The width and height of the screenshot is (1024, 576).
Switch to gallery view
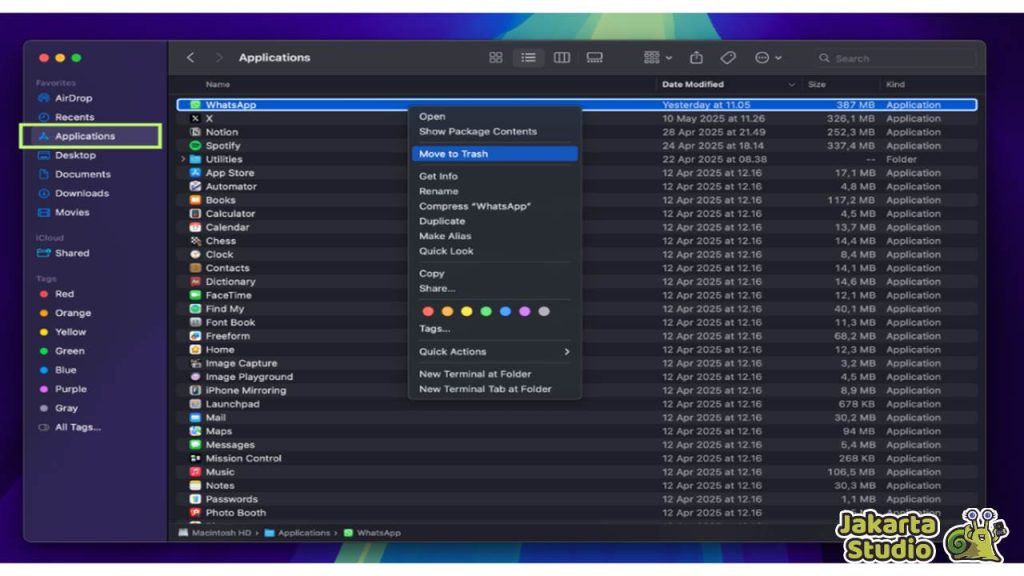[594, 57]
